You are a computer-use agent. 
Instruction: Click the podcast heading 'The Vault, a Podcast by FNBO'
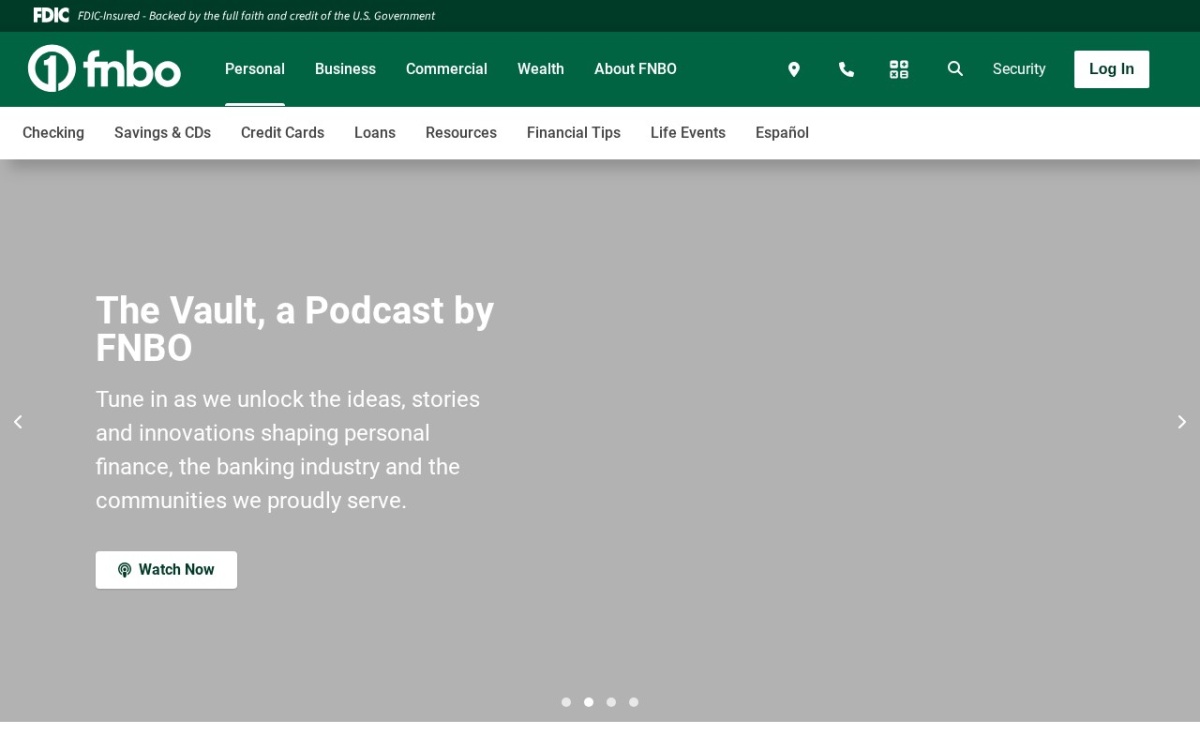[295, 329]
